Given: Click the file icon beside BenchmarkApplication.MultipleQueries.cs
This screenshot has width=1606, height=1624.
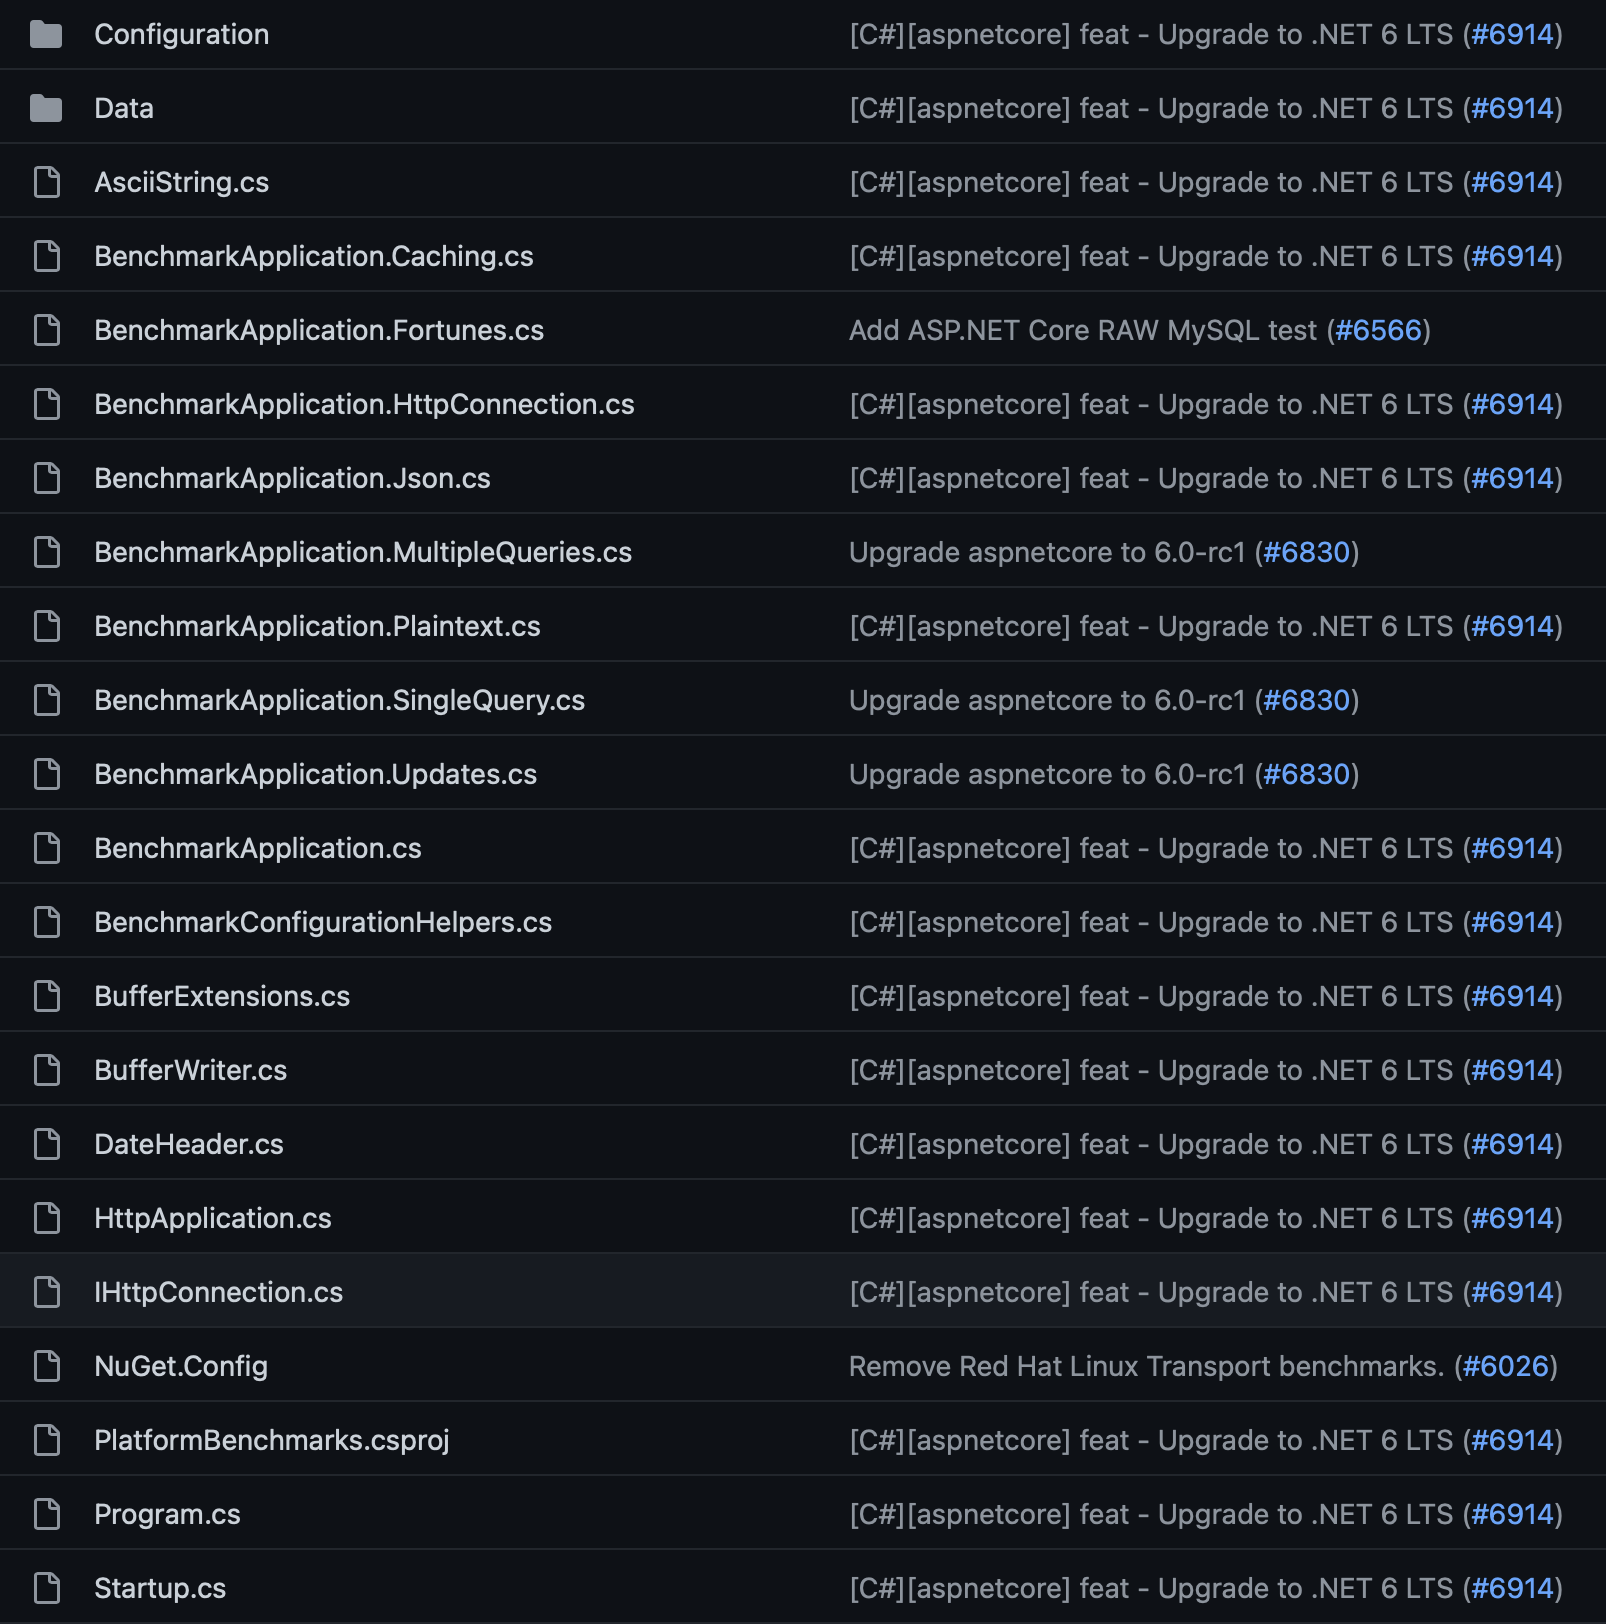Looking at the screenshot, I should tap(47, 553).
